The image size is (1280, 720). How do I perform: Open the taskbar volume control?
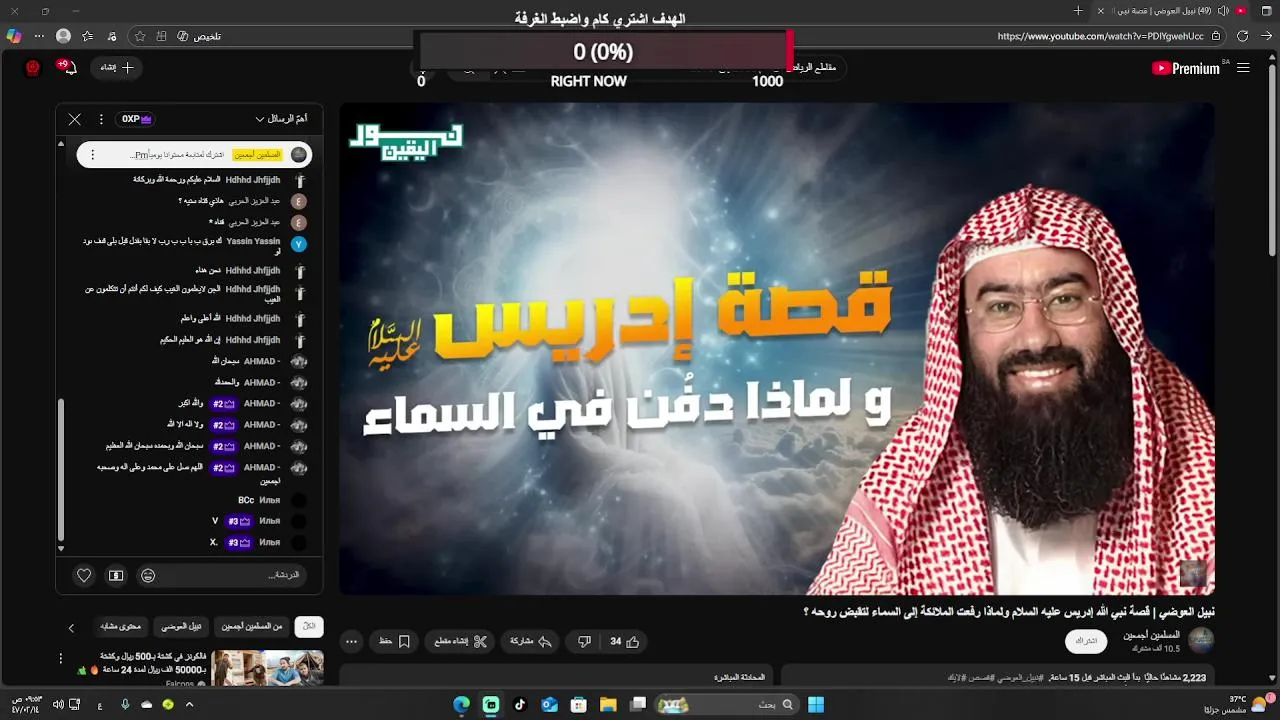coord(57,705)
